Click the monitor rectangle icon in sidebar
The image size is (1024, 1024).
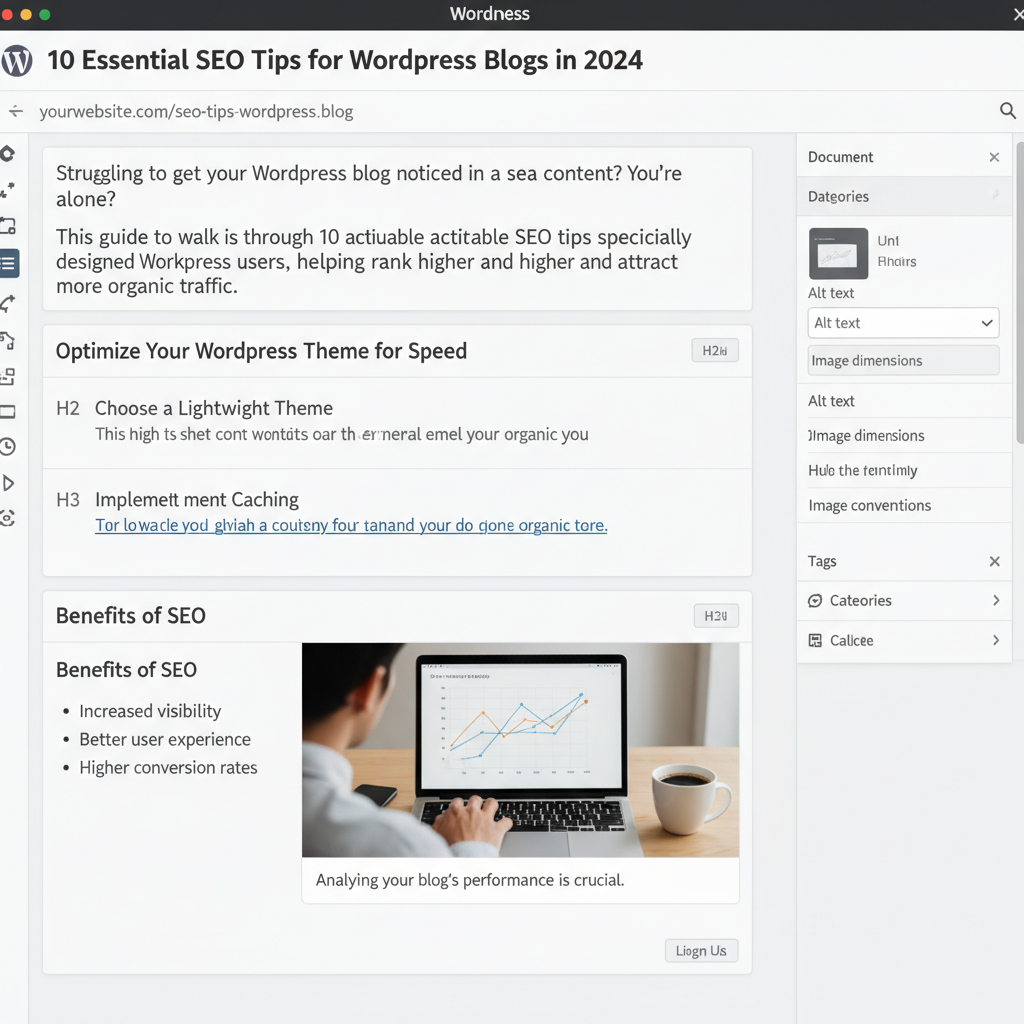pos(8,411)
